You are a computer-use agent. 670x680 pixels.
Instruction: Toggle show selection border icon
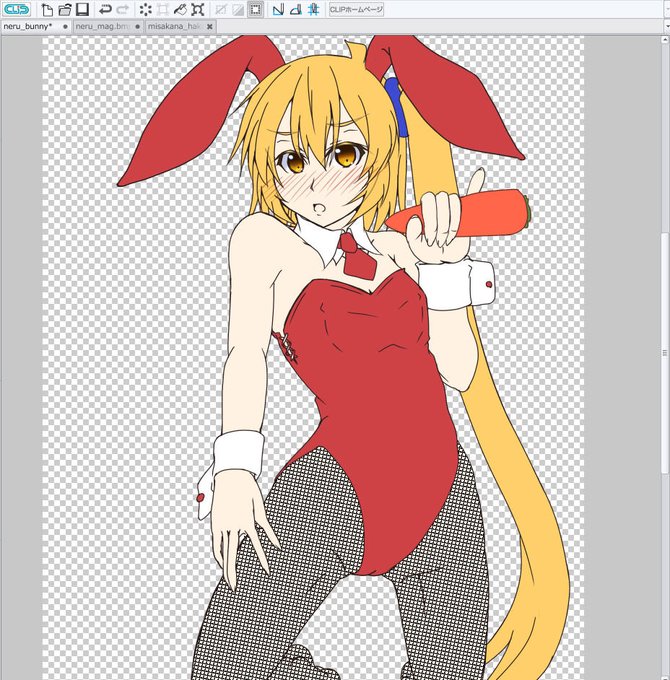[x=256, y=10]
